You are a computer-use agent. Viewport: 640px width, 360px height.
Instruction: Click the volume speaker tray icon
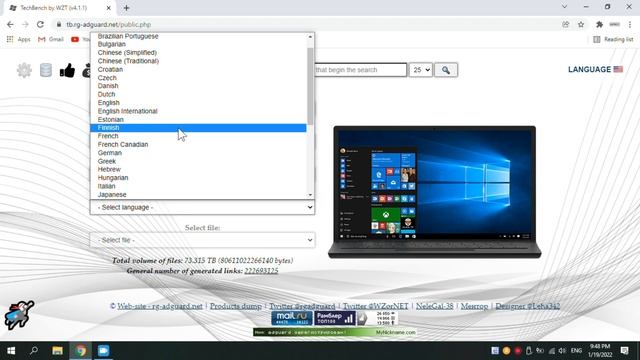562,351
